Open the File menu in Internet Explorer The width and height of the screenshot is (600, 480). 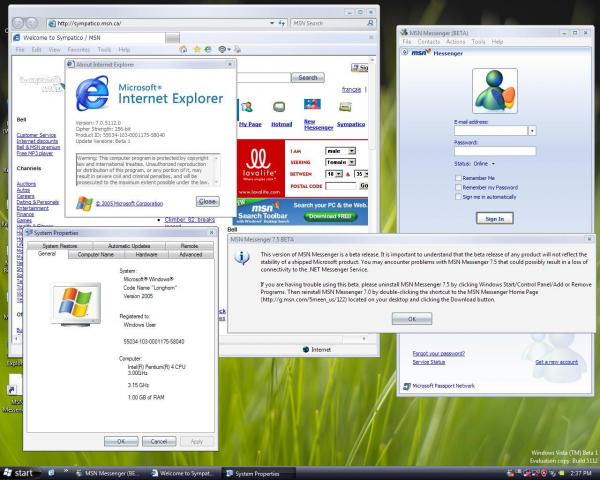click(x=20, y=50)
